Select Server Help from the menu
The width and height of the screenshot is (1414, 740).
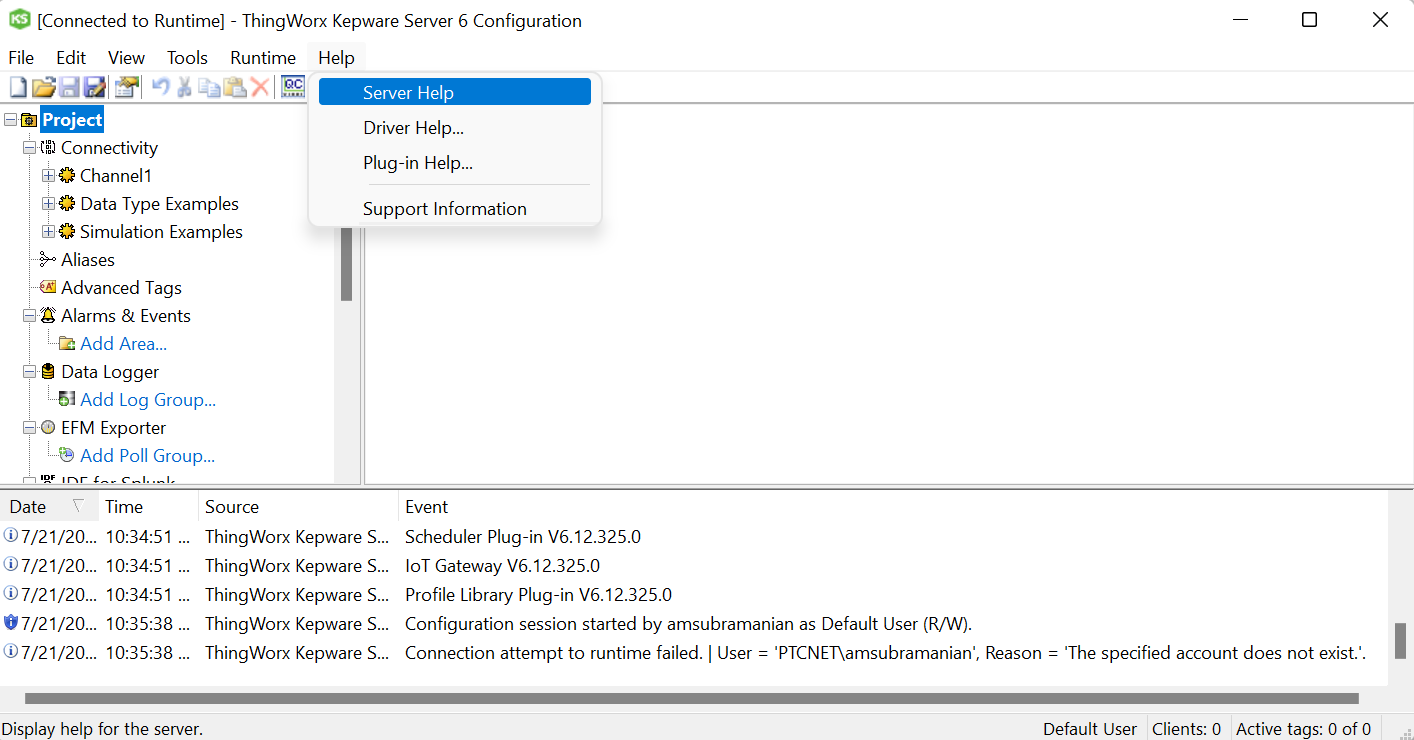click(x=407, y=92)
